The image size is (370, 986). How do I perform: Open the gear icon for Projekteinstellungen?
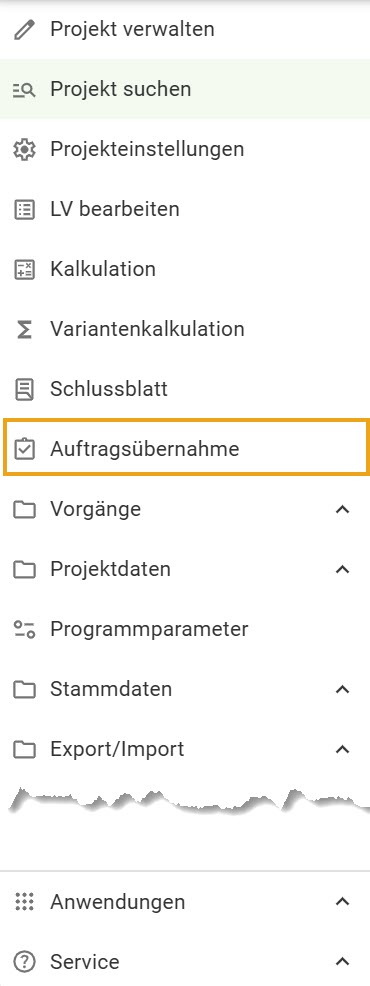(24, 150)
